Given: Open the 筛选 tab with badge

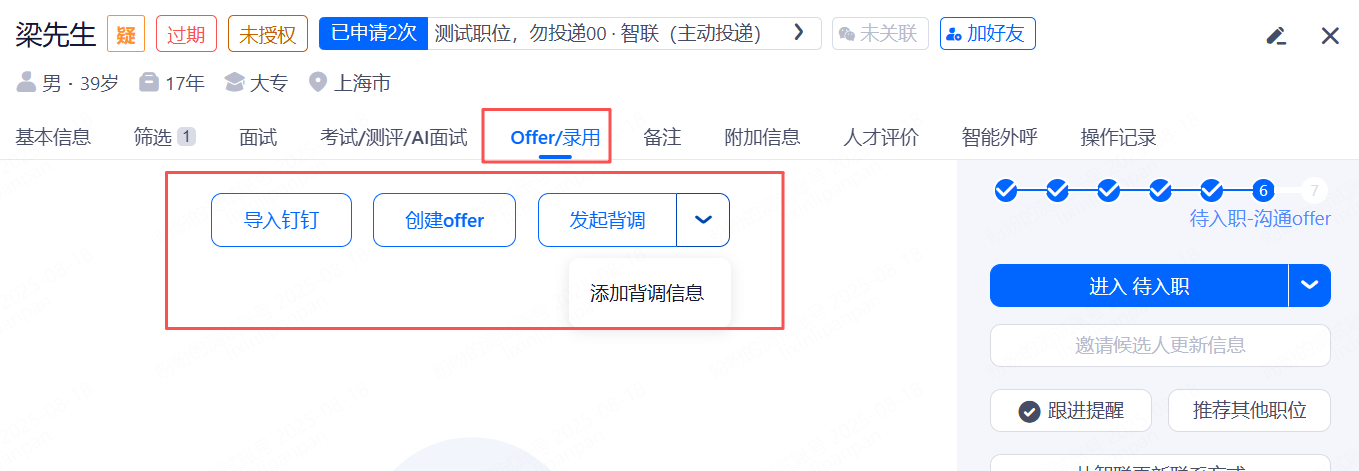Looking at the screenshot, I should (165, 138).
